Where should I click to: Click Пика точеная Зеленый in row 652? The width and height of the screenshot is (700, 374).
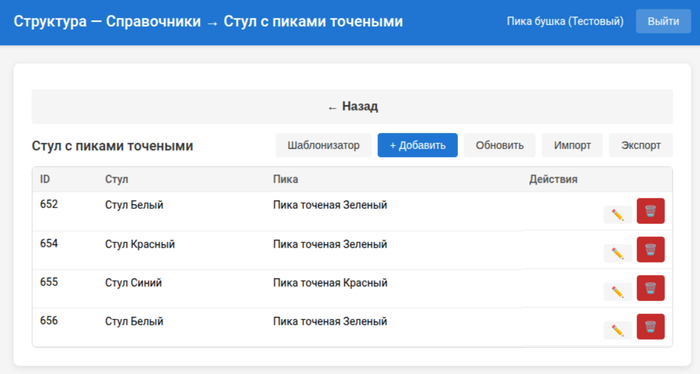point(330,205)
